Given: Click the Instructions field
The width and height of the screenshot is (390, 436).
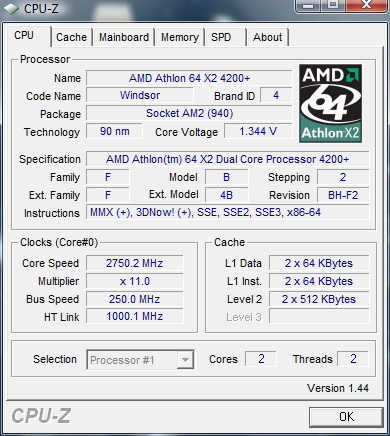Looking at the screenshot, I should coord(228,212).
